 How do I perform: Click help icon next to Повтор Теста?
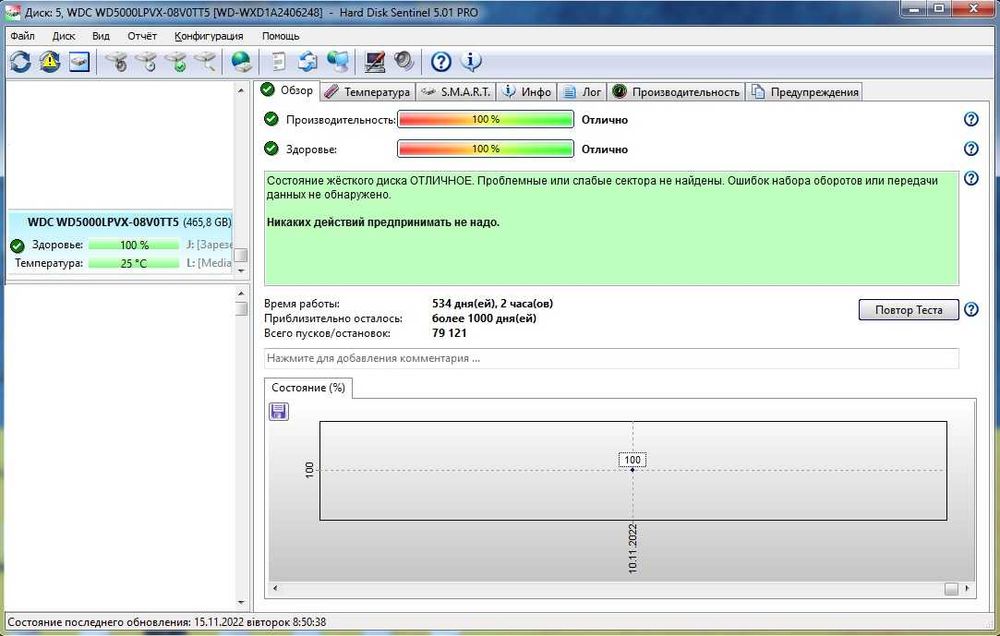[971, 310]
